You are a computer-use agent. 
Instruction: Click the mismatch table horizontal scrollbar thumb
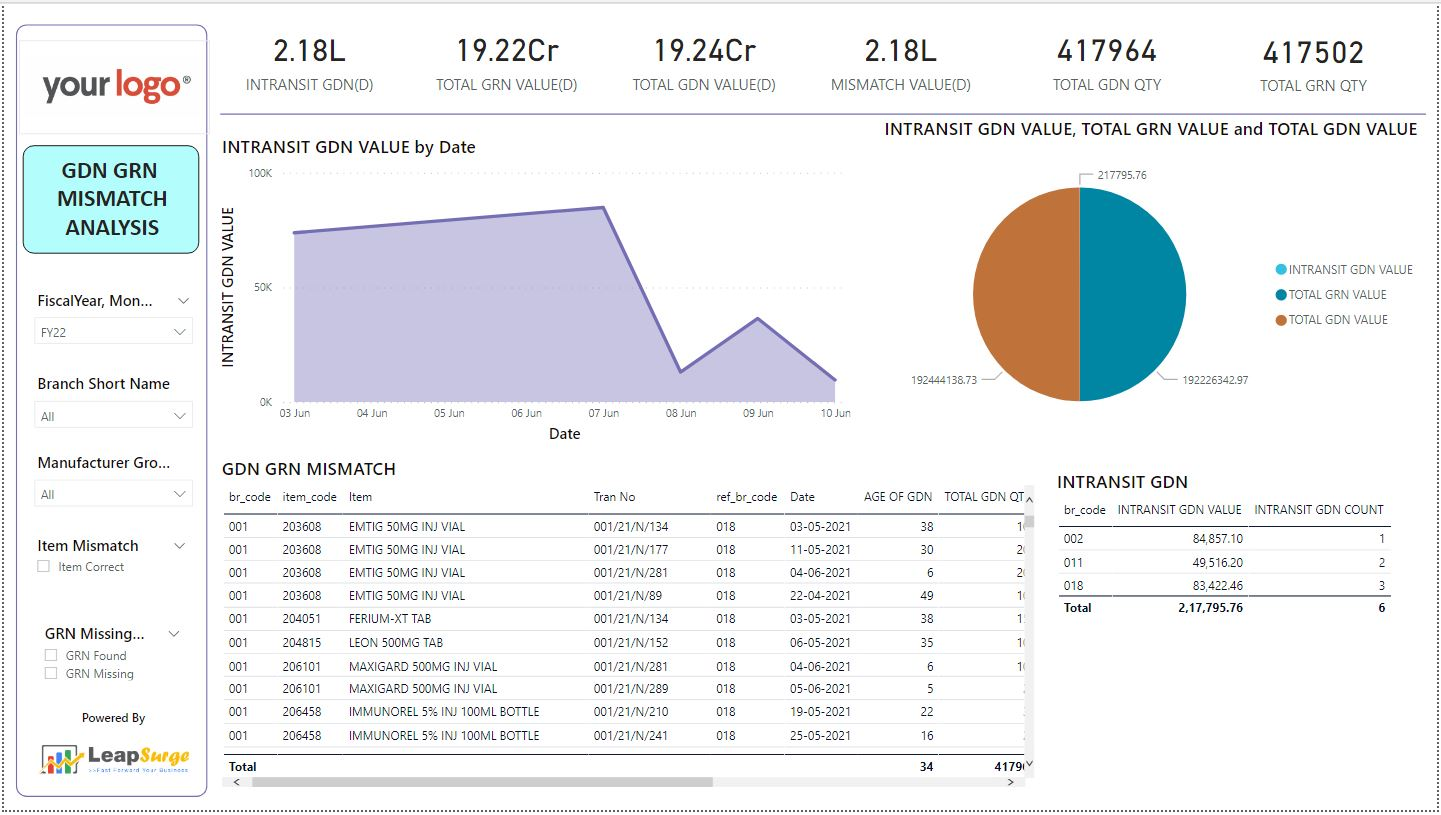pos(480,782)
